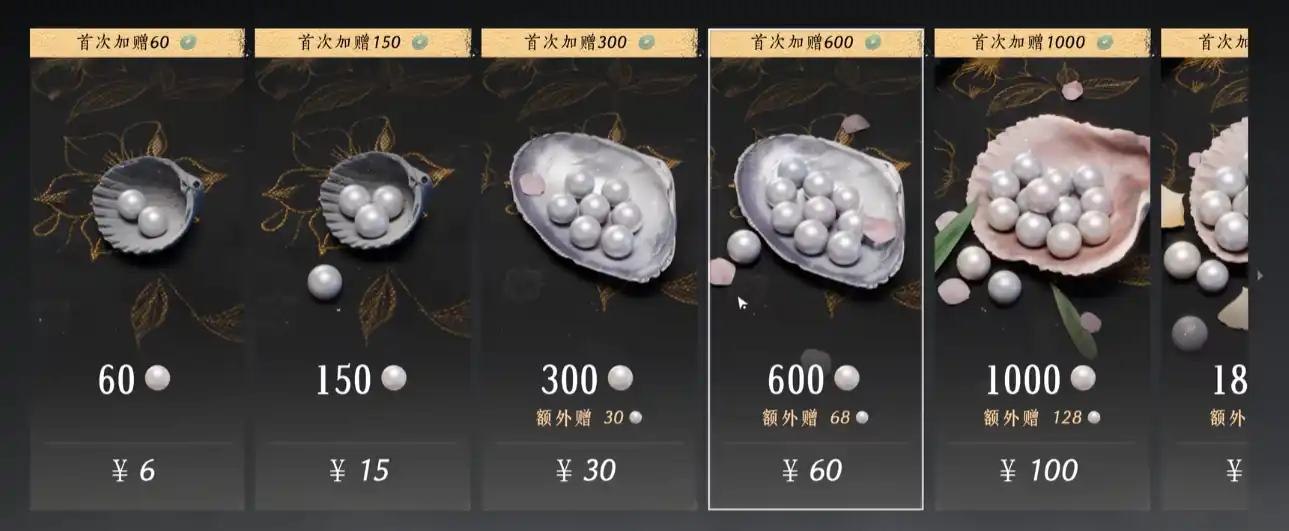Click the pearl icon beside 60
This screenshot has height=531, width=1289.
[158, 378]
